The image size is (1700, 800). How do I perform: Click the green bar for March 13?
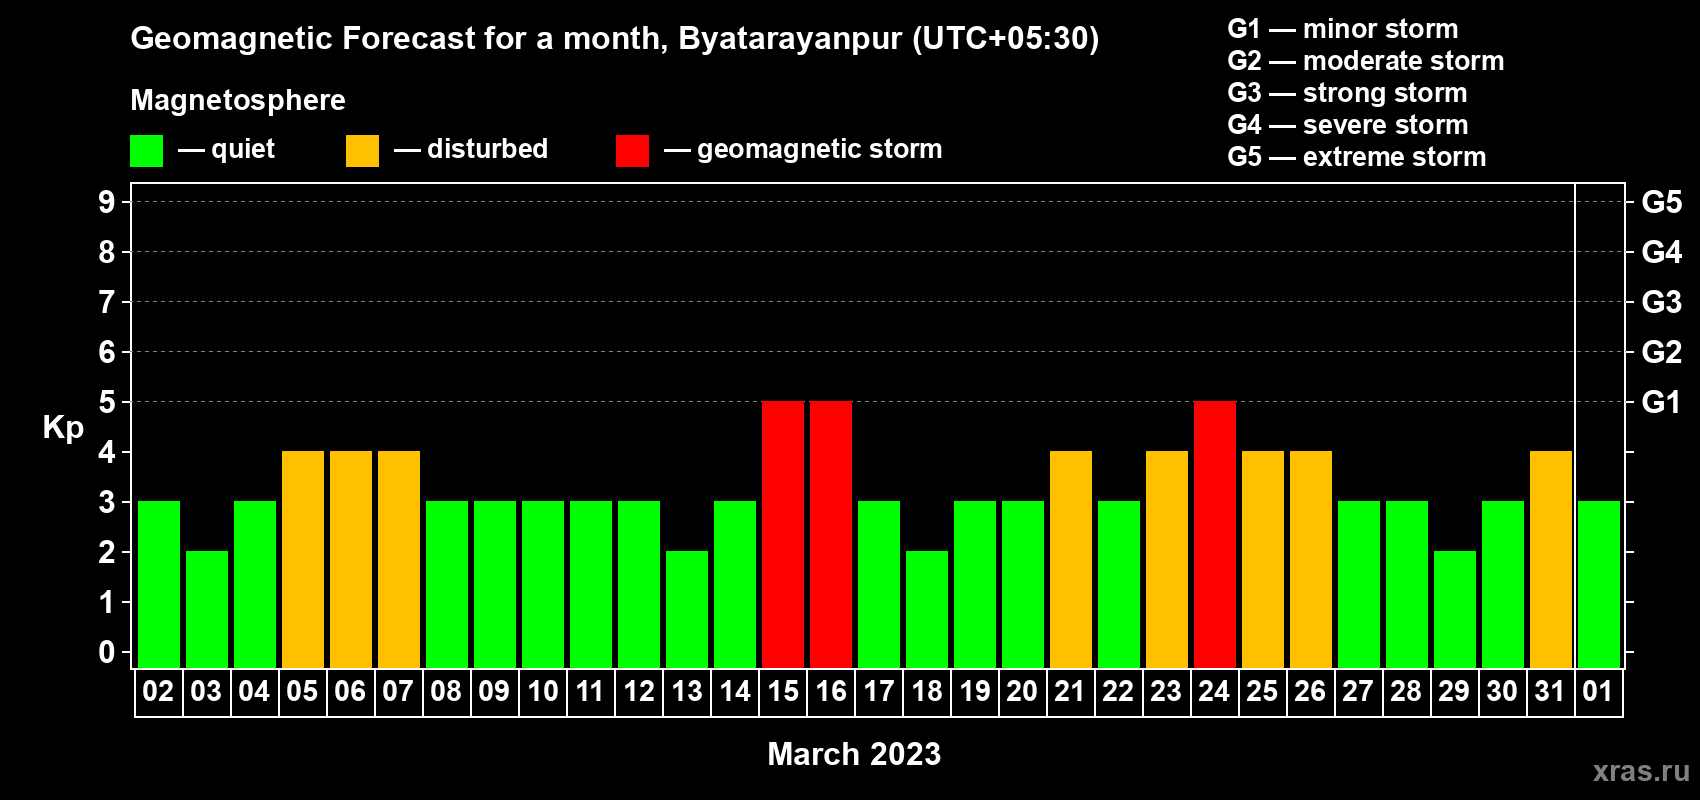[x=687, y=609]
